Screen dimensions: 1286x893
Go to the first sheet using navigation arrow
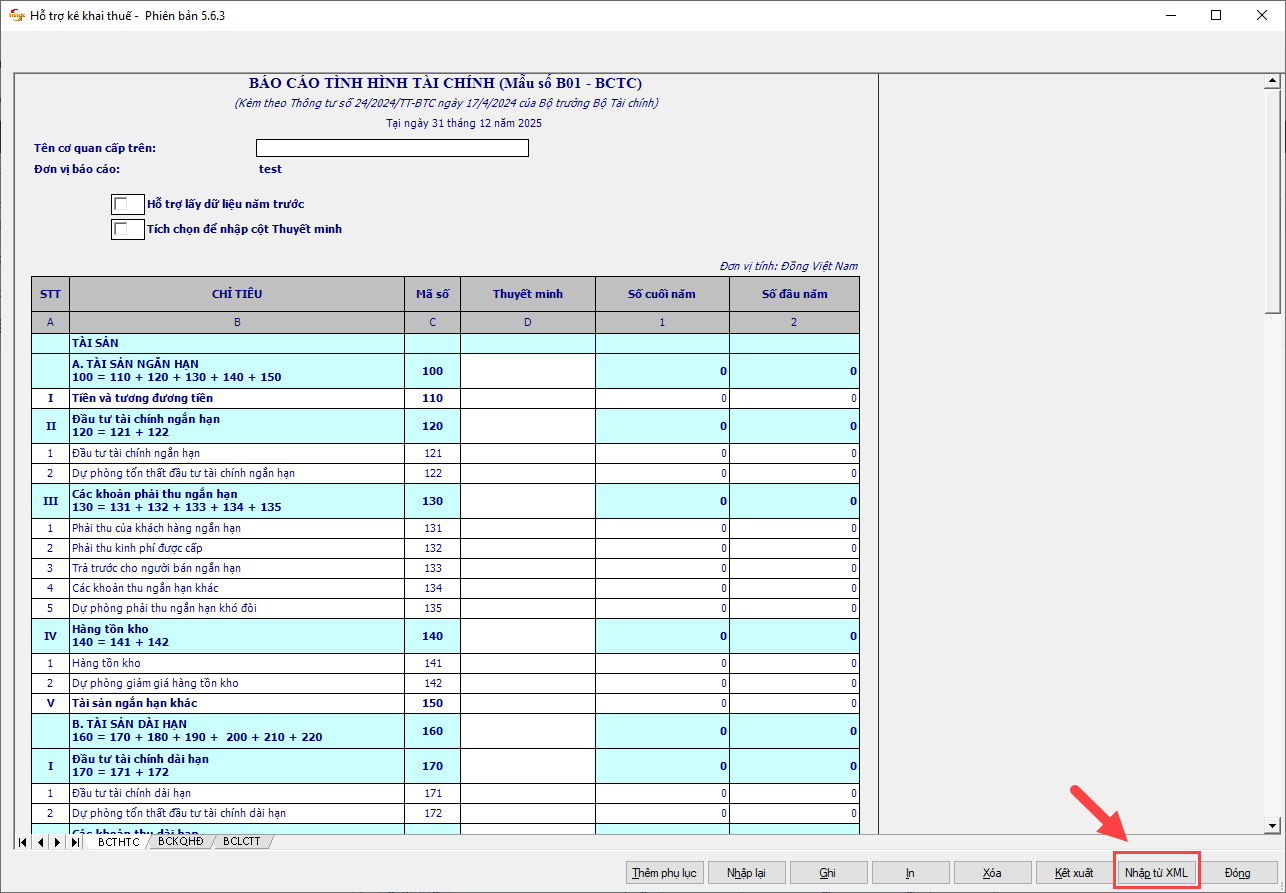click(x=23, y=842)
